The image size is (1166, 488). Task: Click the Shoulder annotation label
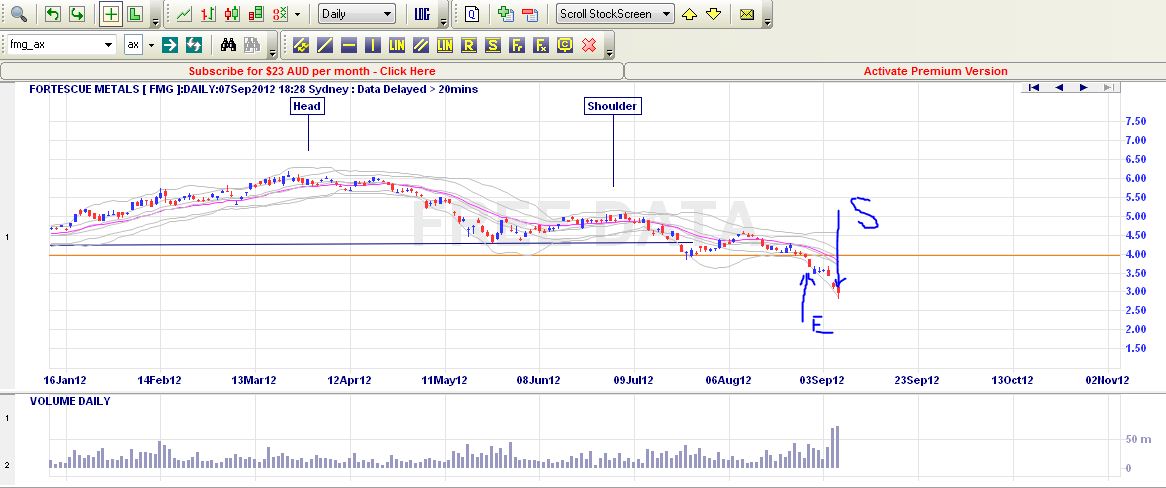(x=612, y=106)
